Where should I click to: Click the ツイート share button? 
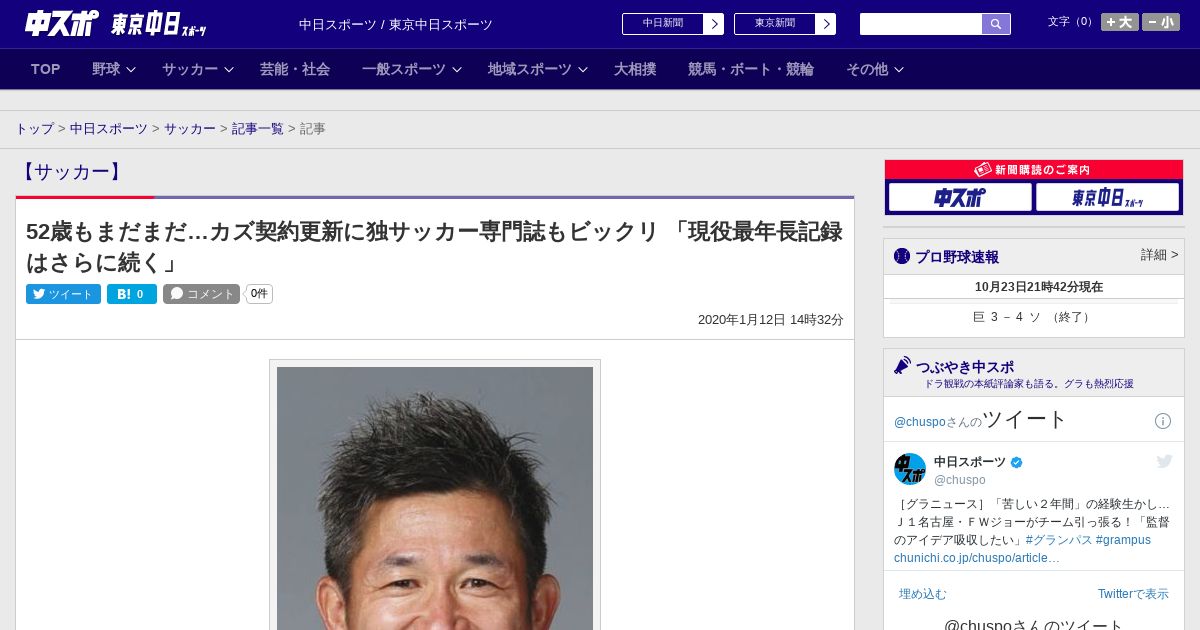click(x=63, y=294)
